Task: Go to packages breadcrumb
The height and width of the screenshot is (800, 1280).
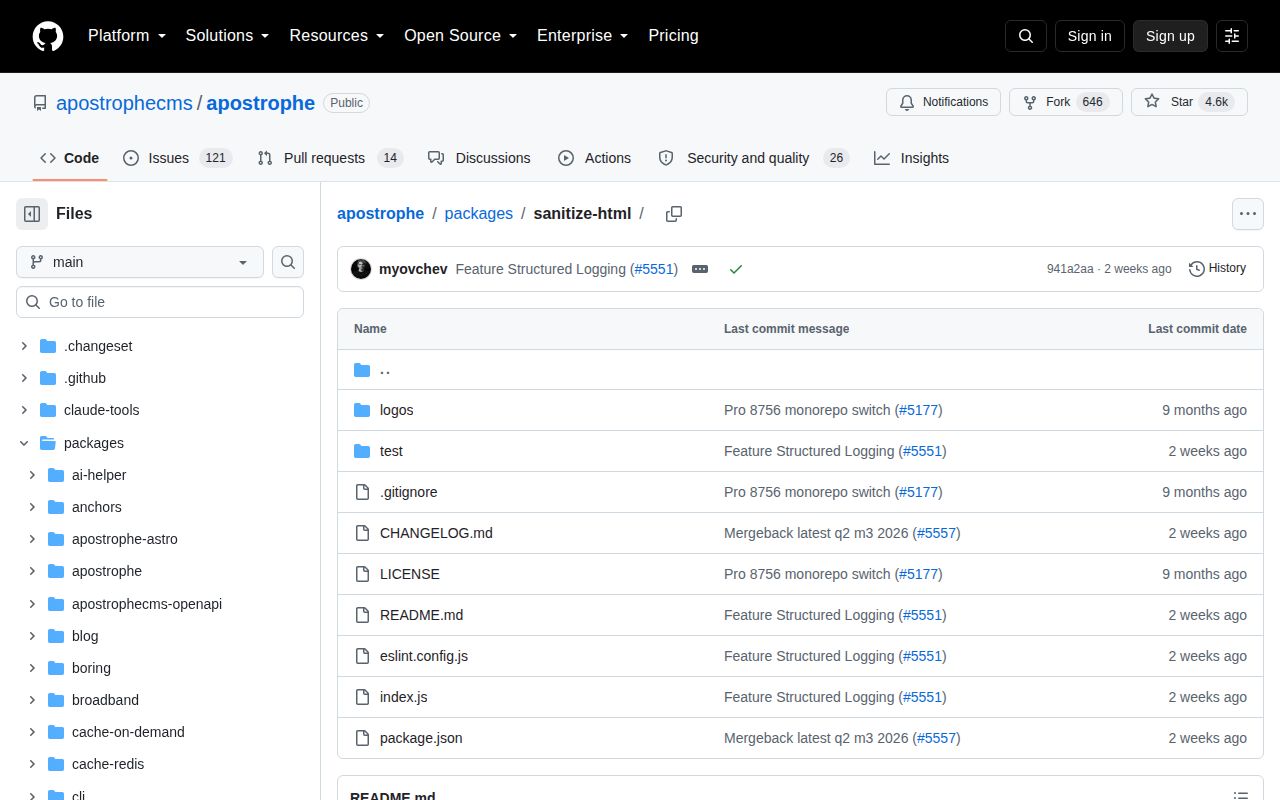Action: point(479,213)
